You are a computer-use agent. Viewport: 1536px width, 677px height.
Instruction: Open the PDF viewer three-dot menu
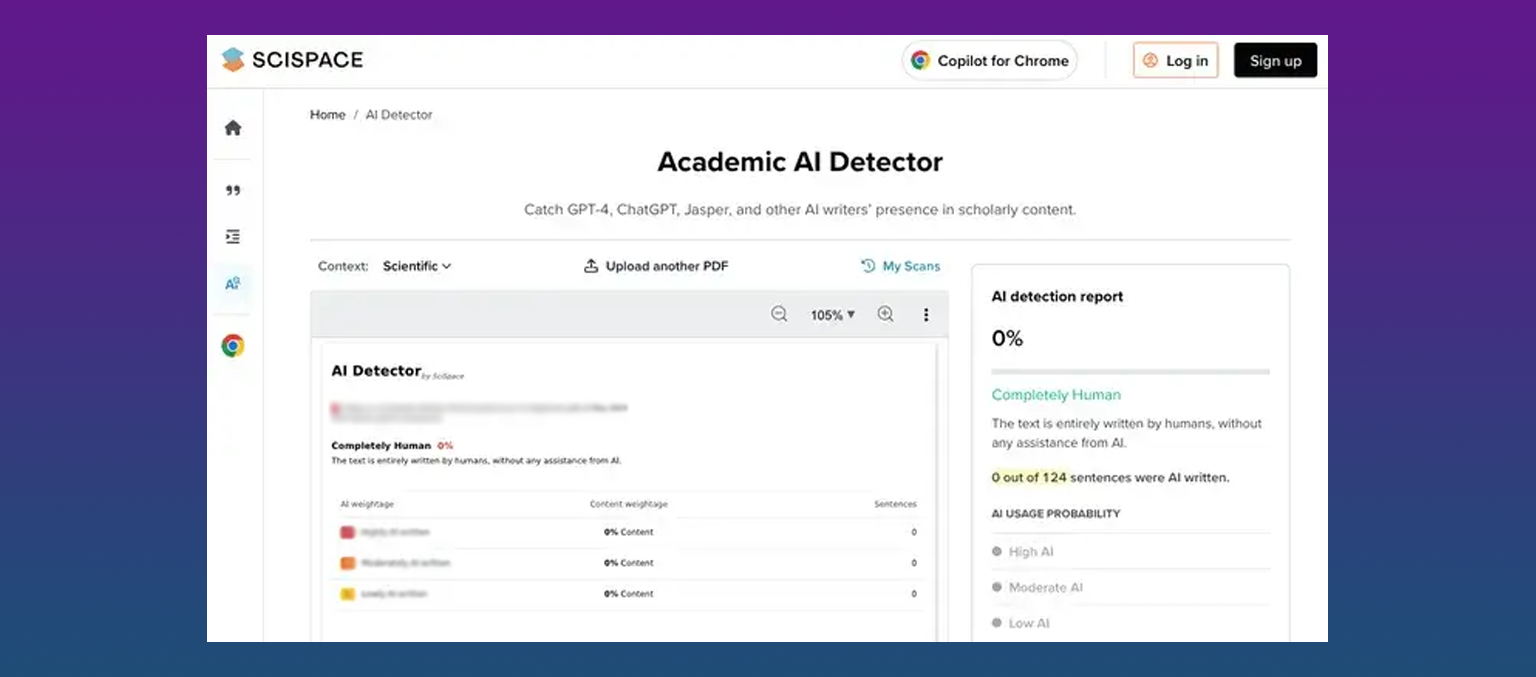tap(926, 315)
